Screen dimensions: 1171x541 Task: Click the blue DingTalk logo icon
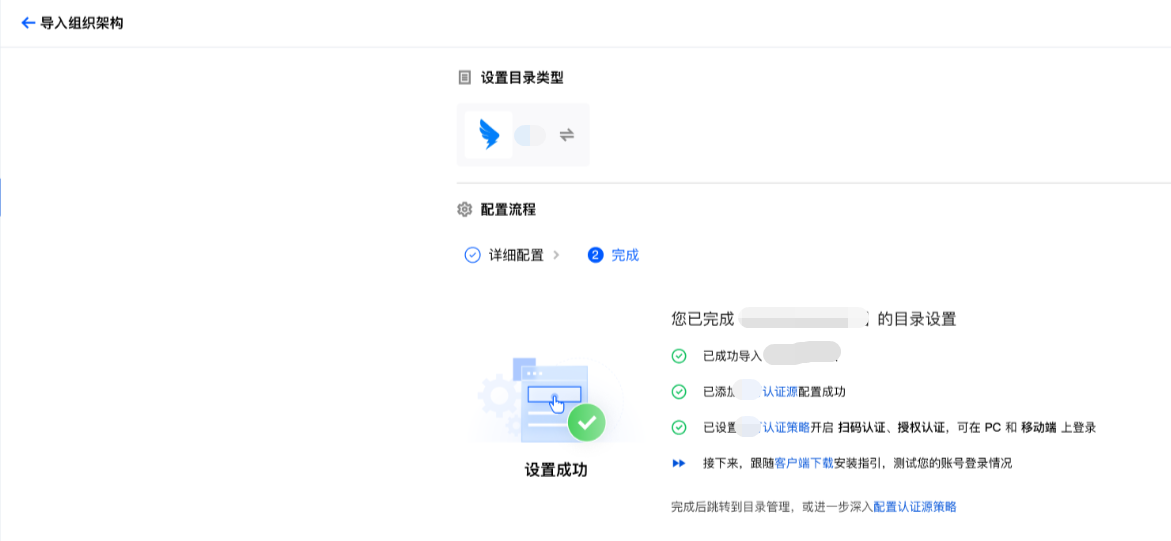(489, 135)
